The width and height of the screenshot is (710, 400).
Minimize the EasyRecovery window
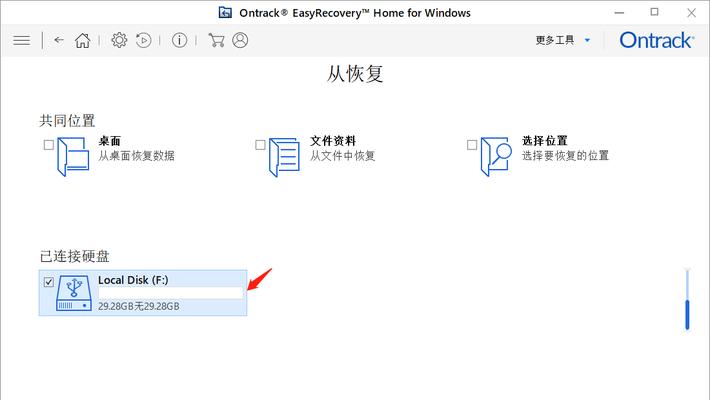coord(619,13)
